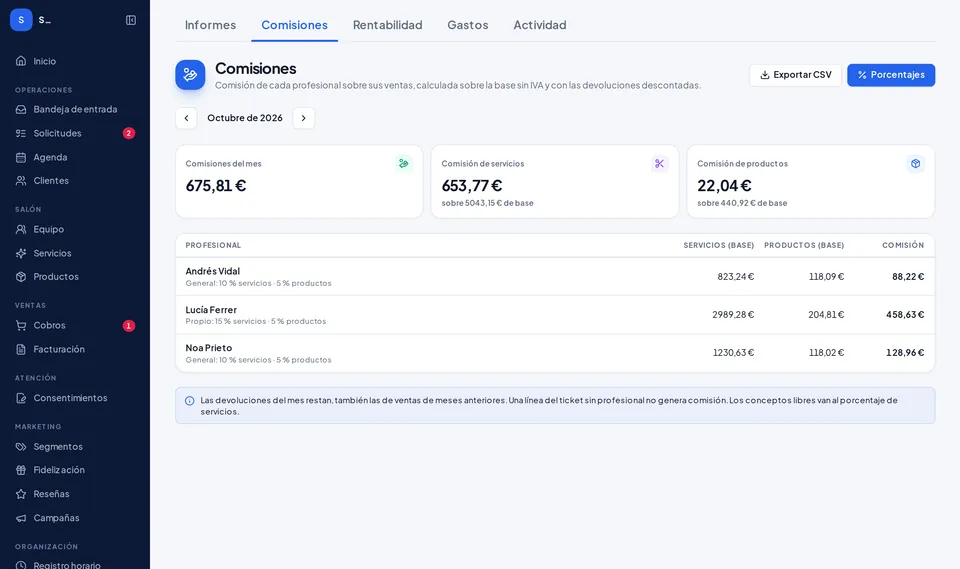The width and height of the screenshot is (960, 569).
Task: Click the green icon in Comisiones del mes card
Action: click(403, 164)
